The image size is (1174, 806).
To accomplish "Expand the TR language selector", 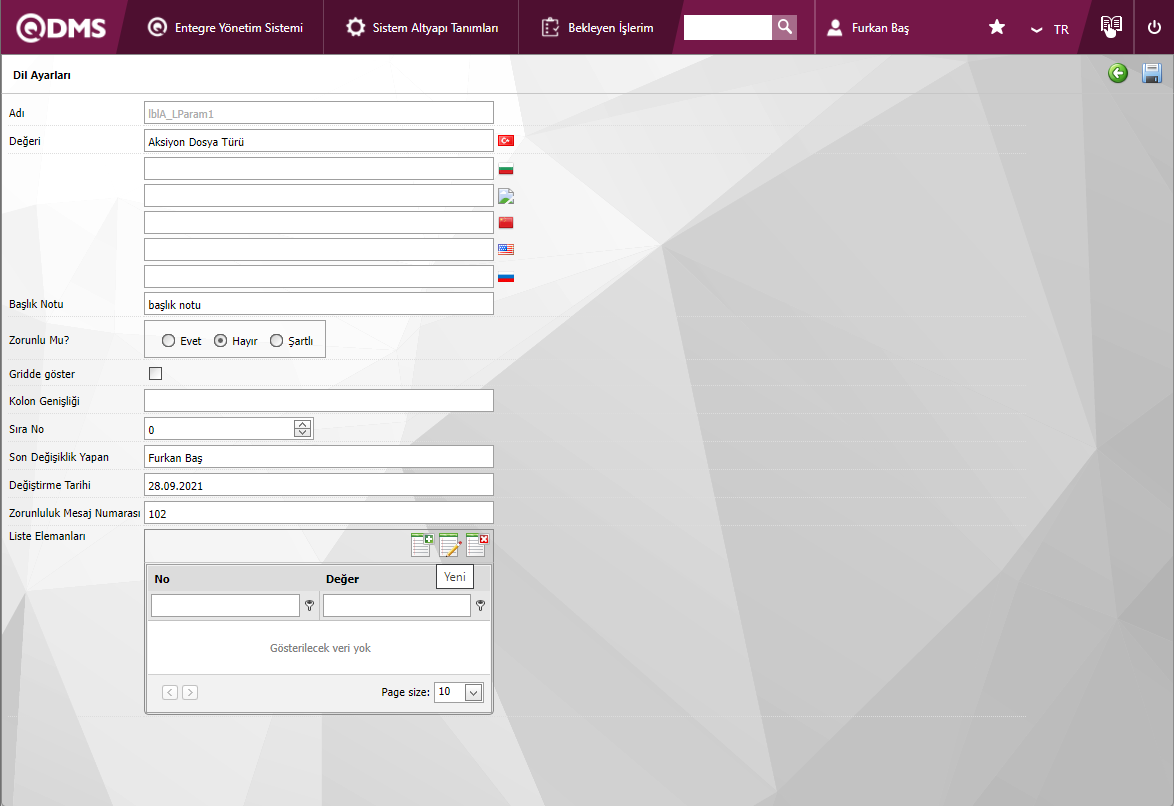I will point(1050,29).
